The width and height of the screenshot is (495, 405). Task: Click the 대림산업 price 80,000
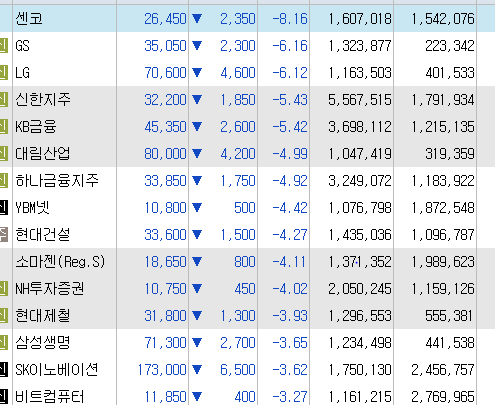pos(165,154)
